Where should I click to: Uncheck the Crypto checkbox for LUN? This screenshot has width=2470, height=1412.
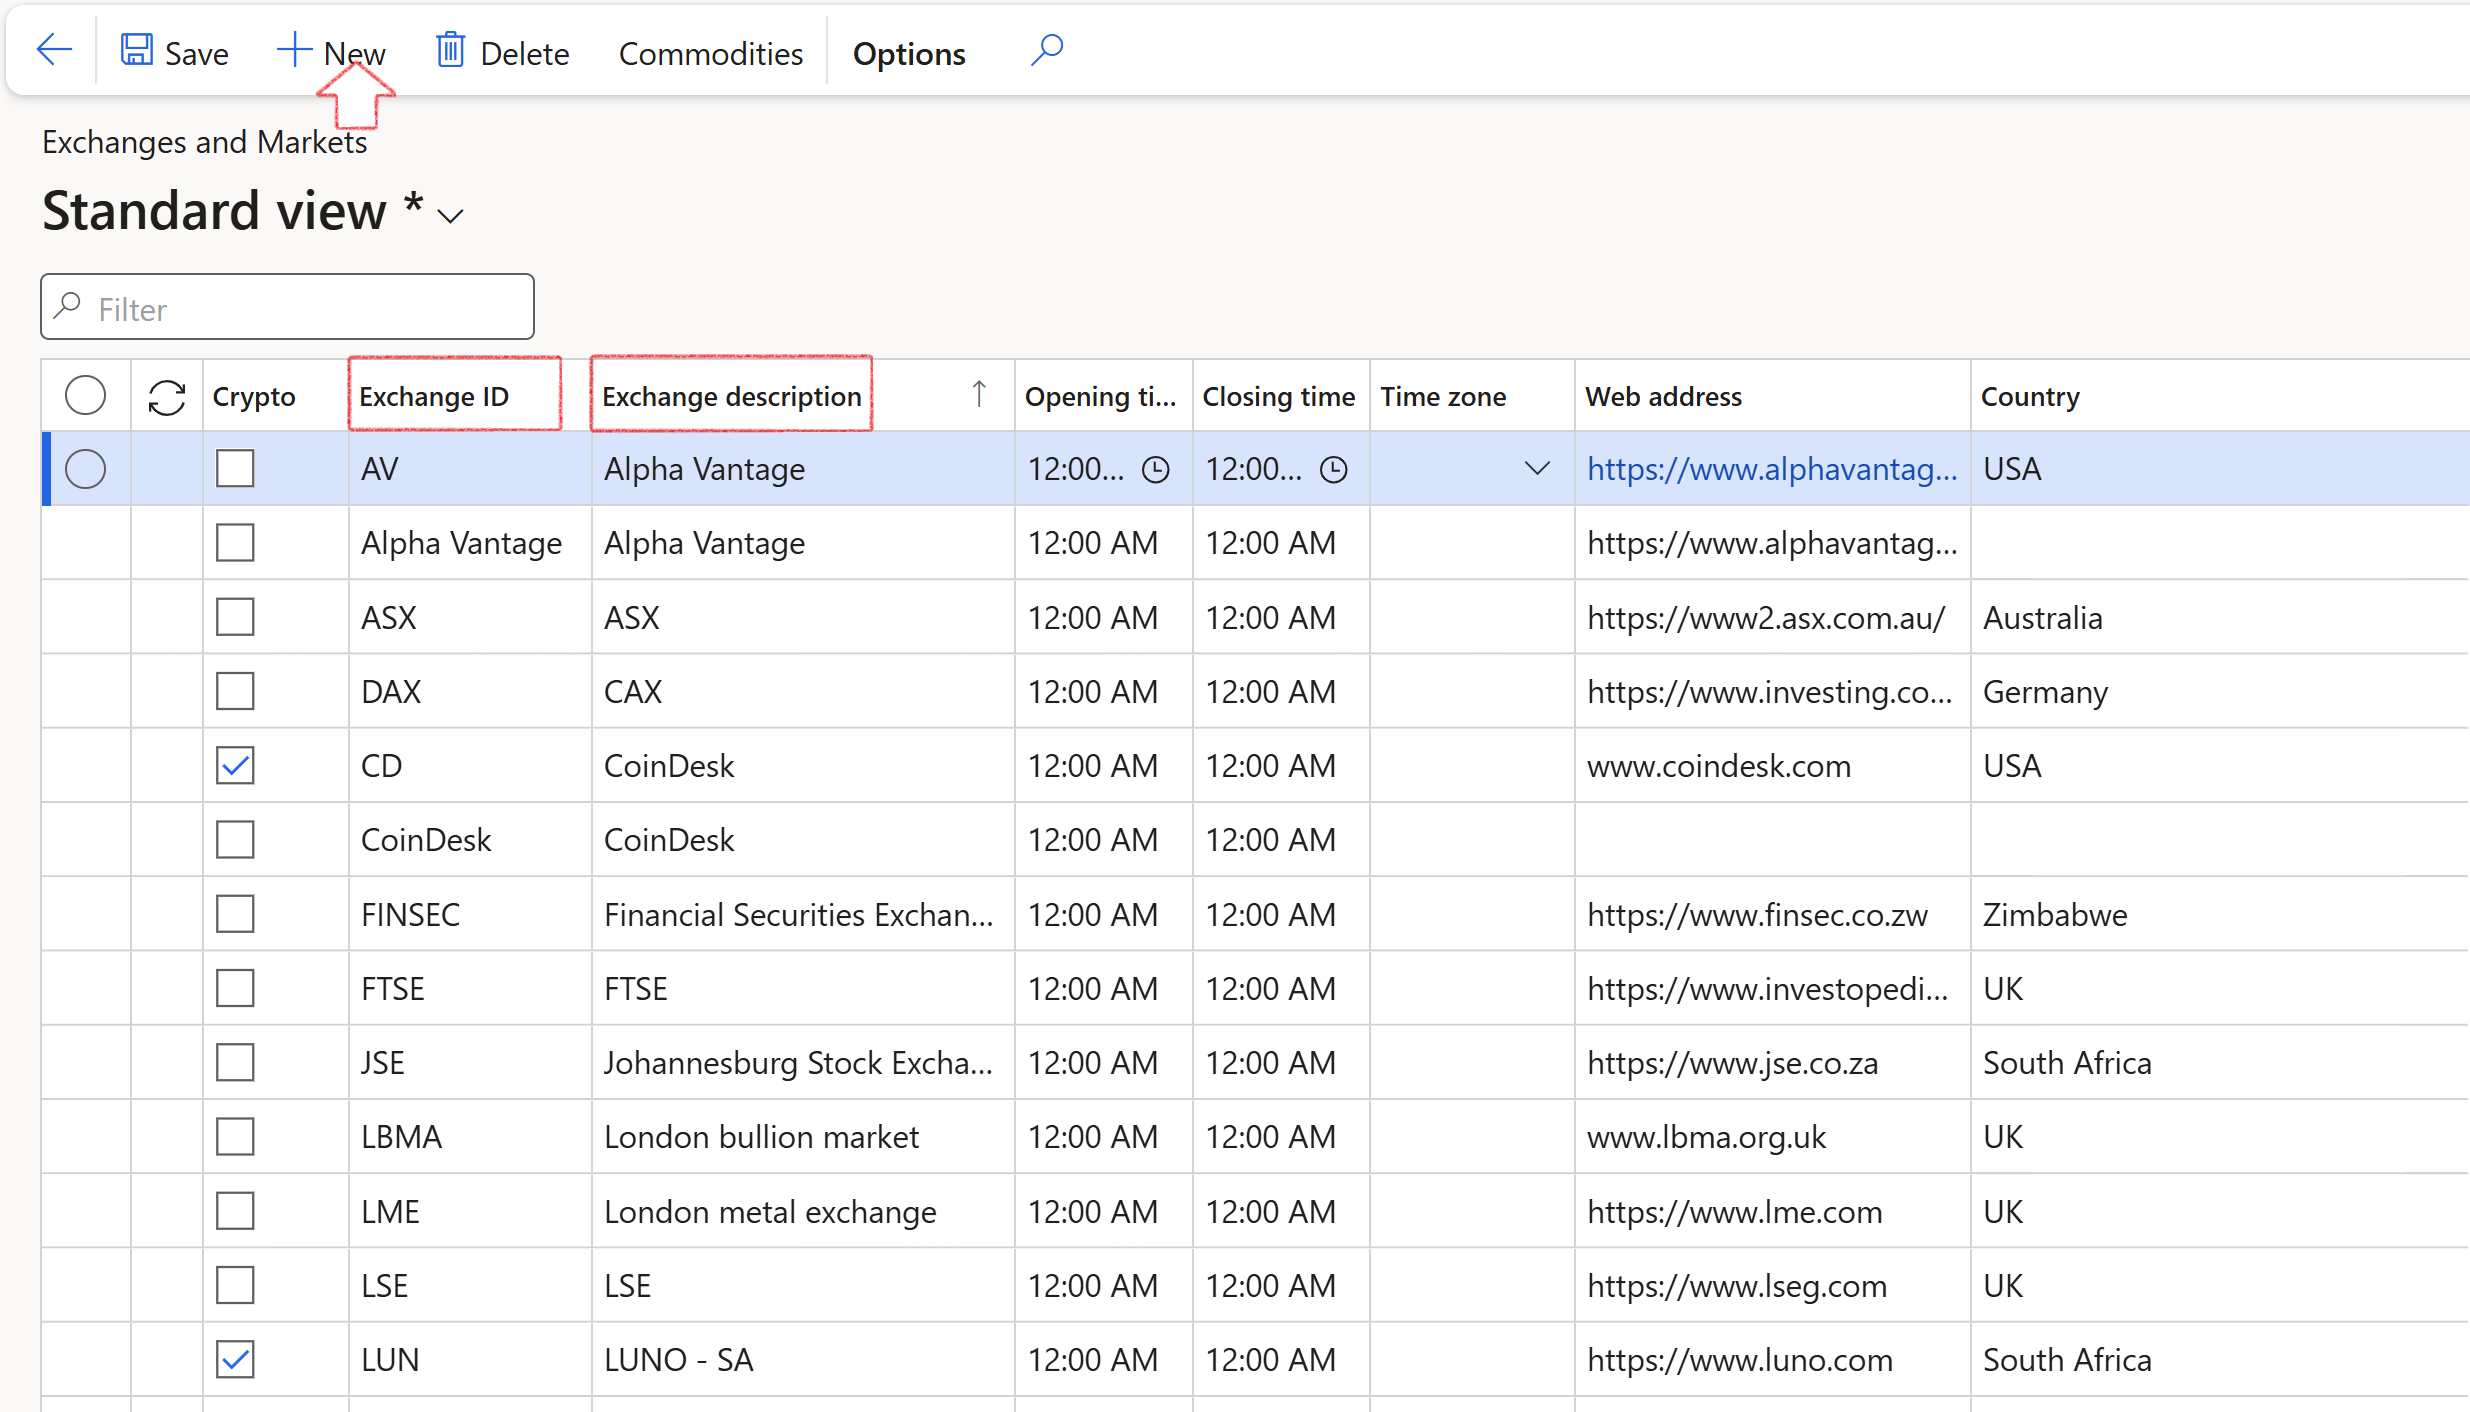[x=235, y=1359]
